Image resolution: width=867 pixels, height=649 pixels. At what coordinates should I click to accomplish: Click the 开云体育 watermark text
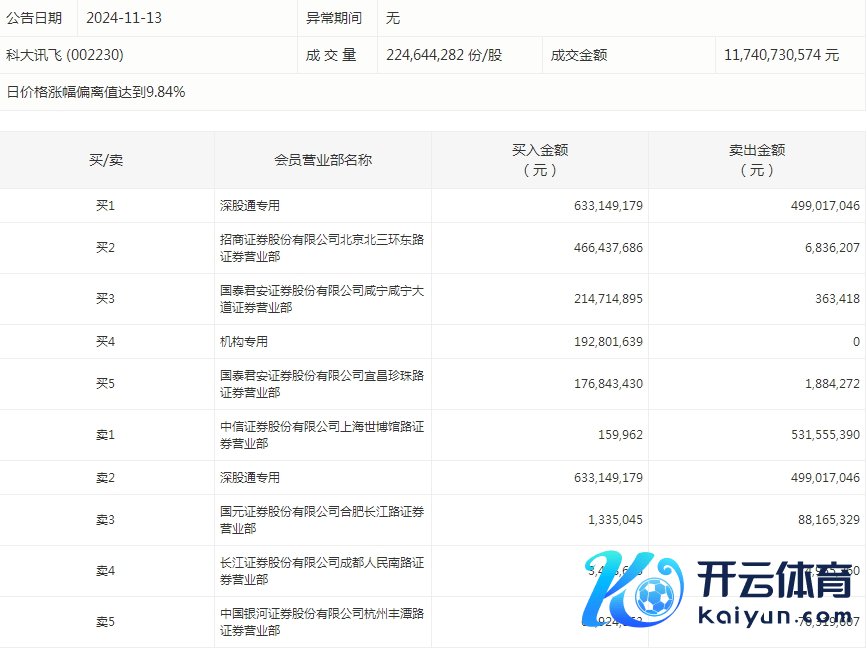click(x=767, y=577)
